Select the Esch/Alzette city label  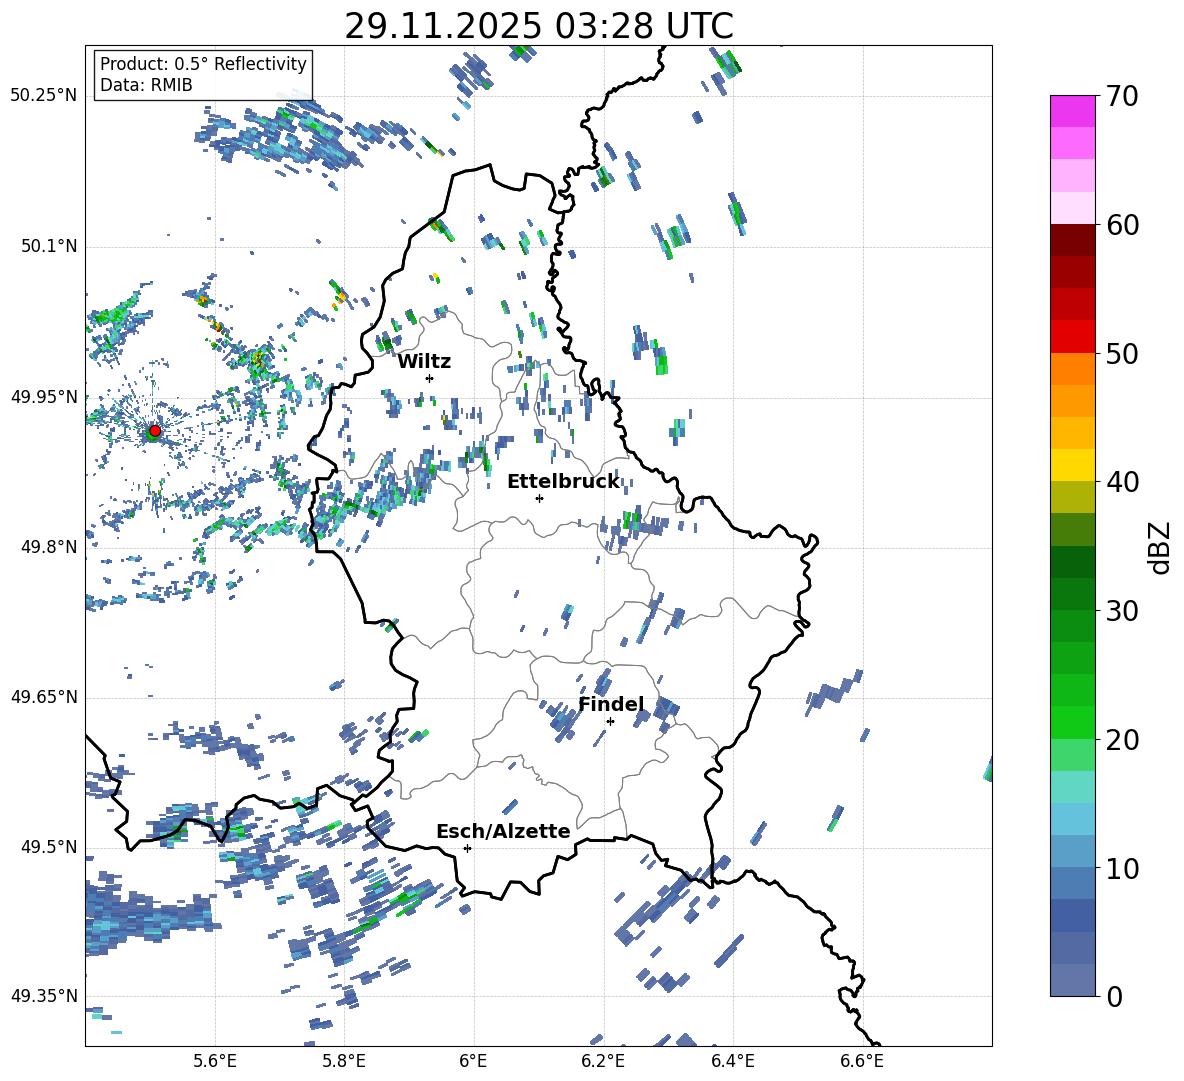[503, 831]
